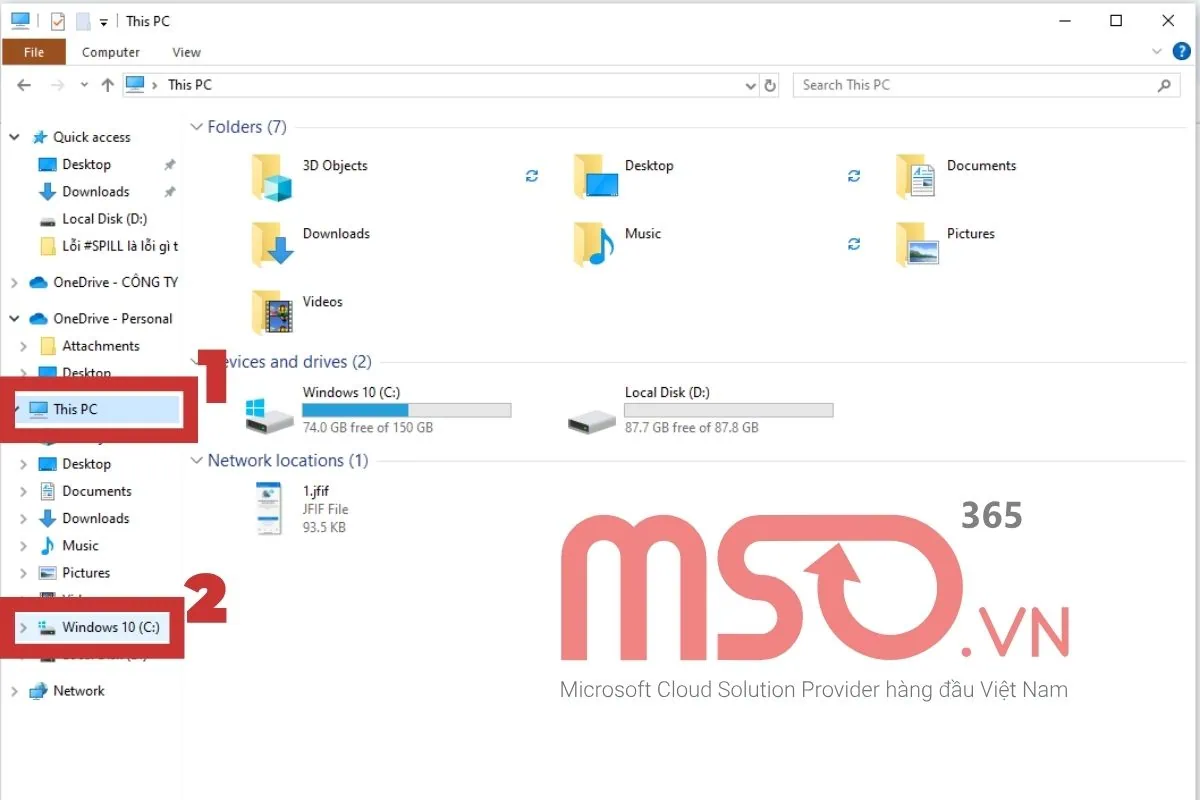Image resolution: width=1200 pixels, height=800 pixels.
Task: Click the pin icon next to Desktop
Action: coord(170,164)
